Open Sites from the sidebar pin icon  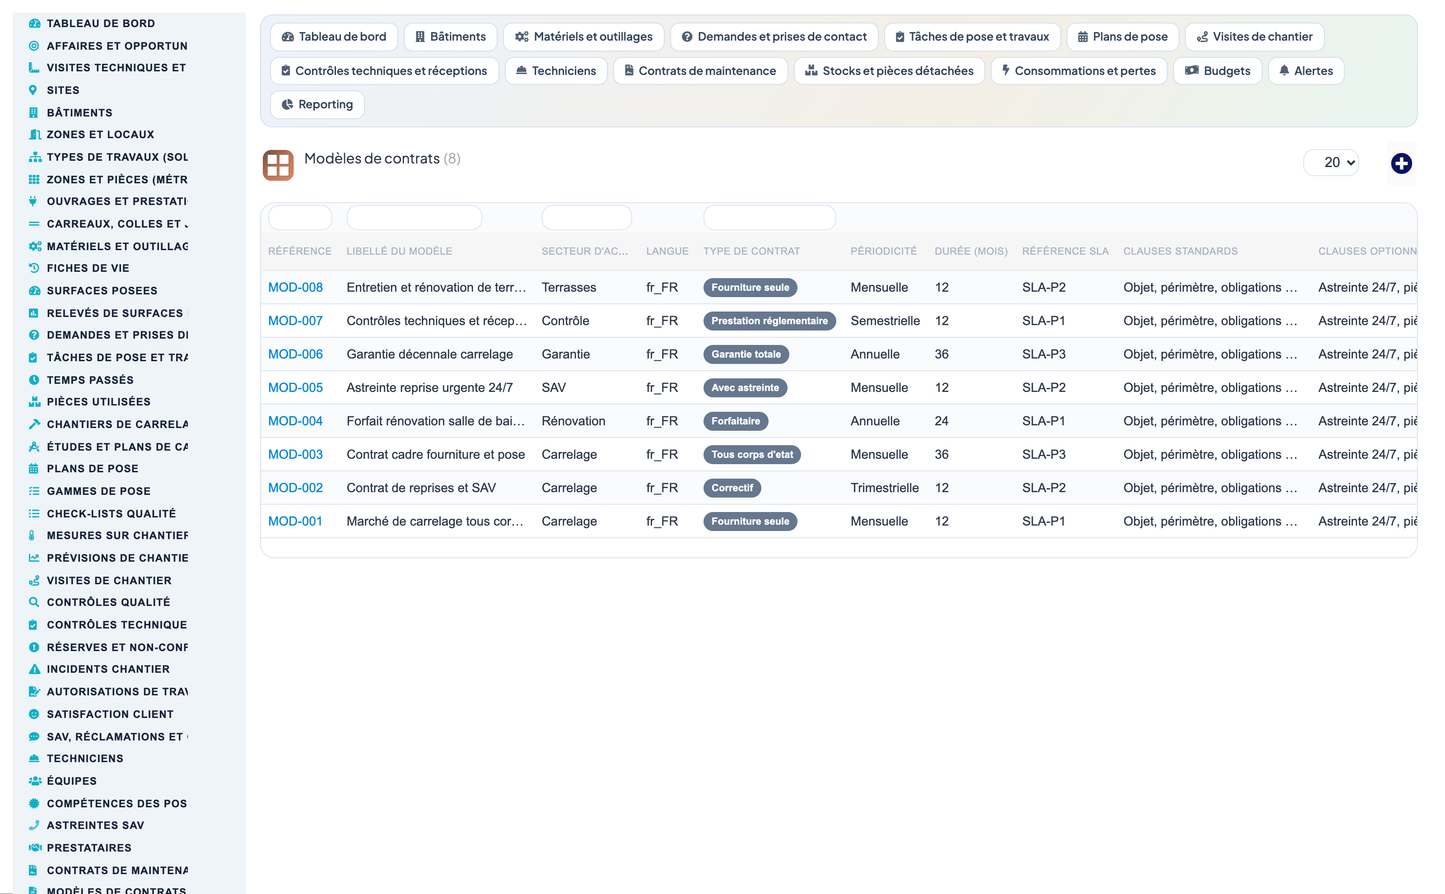tap(33, 90)
